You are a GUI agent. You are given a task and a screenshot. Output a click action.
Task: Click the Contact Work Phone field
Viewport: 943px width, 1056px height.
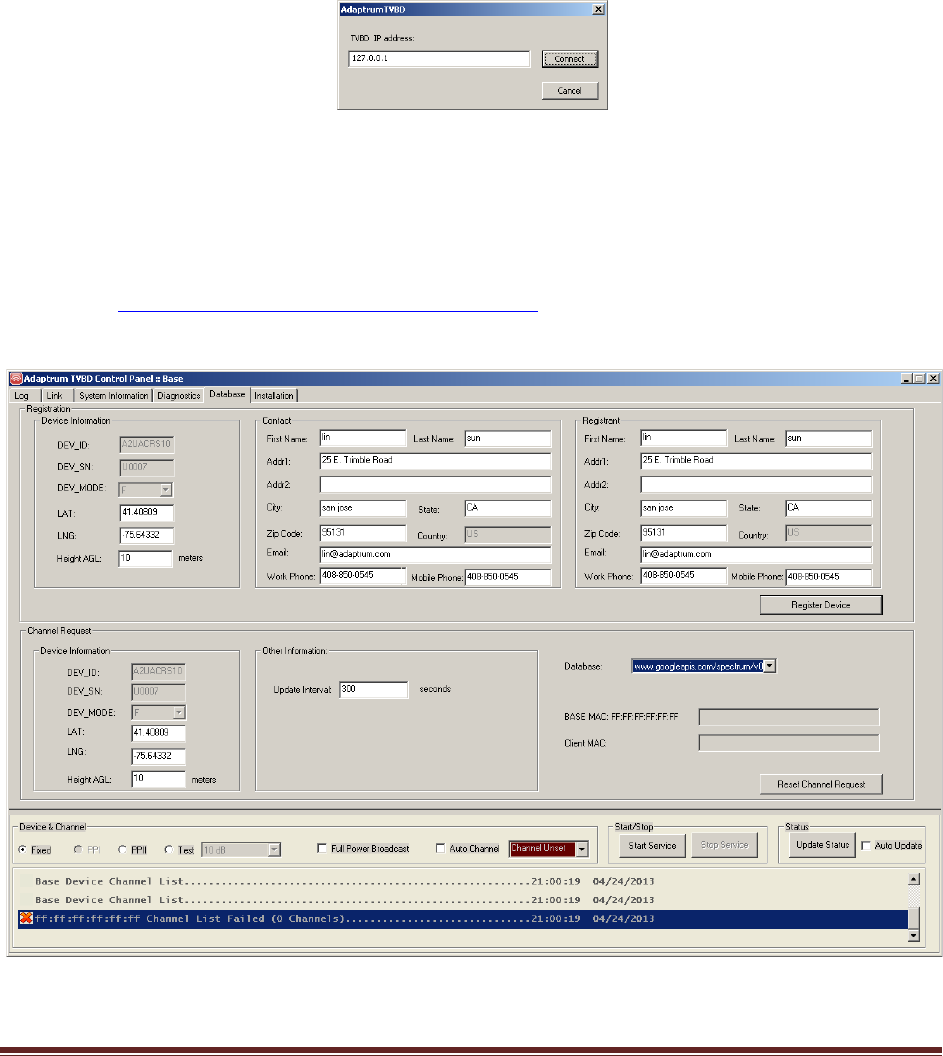(362, 576)
